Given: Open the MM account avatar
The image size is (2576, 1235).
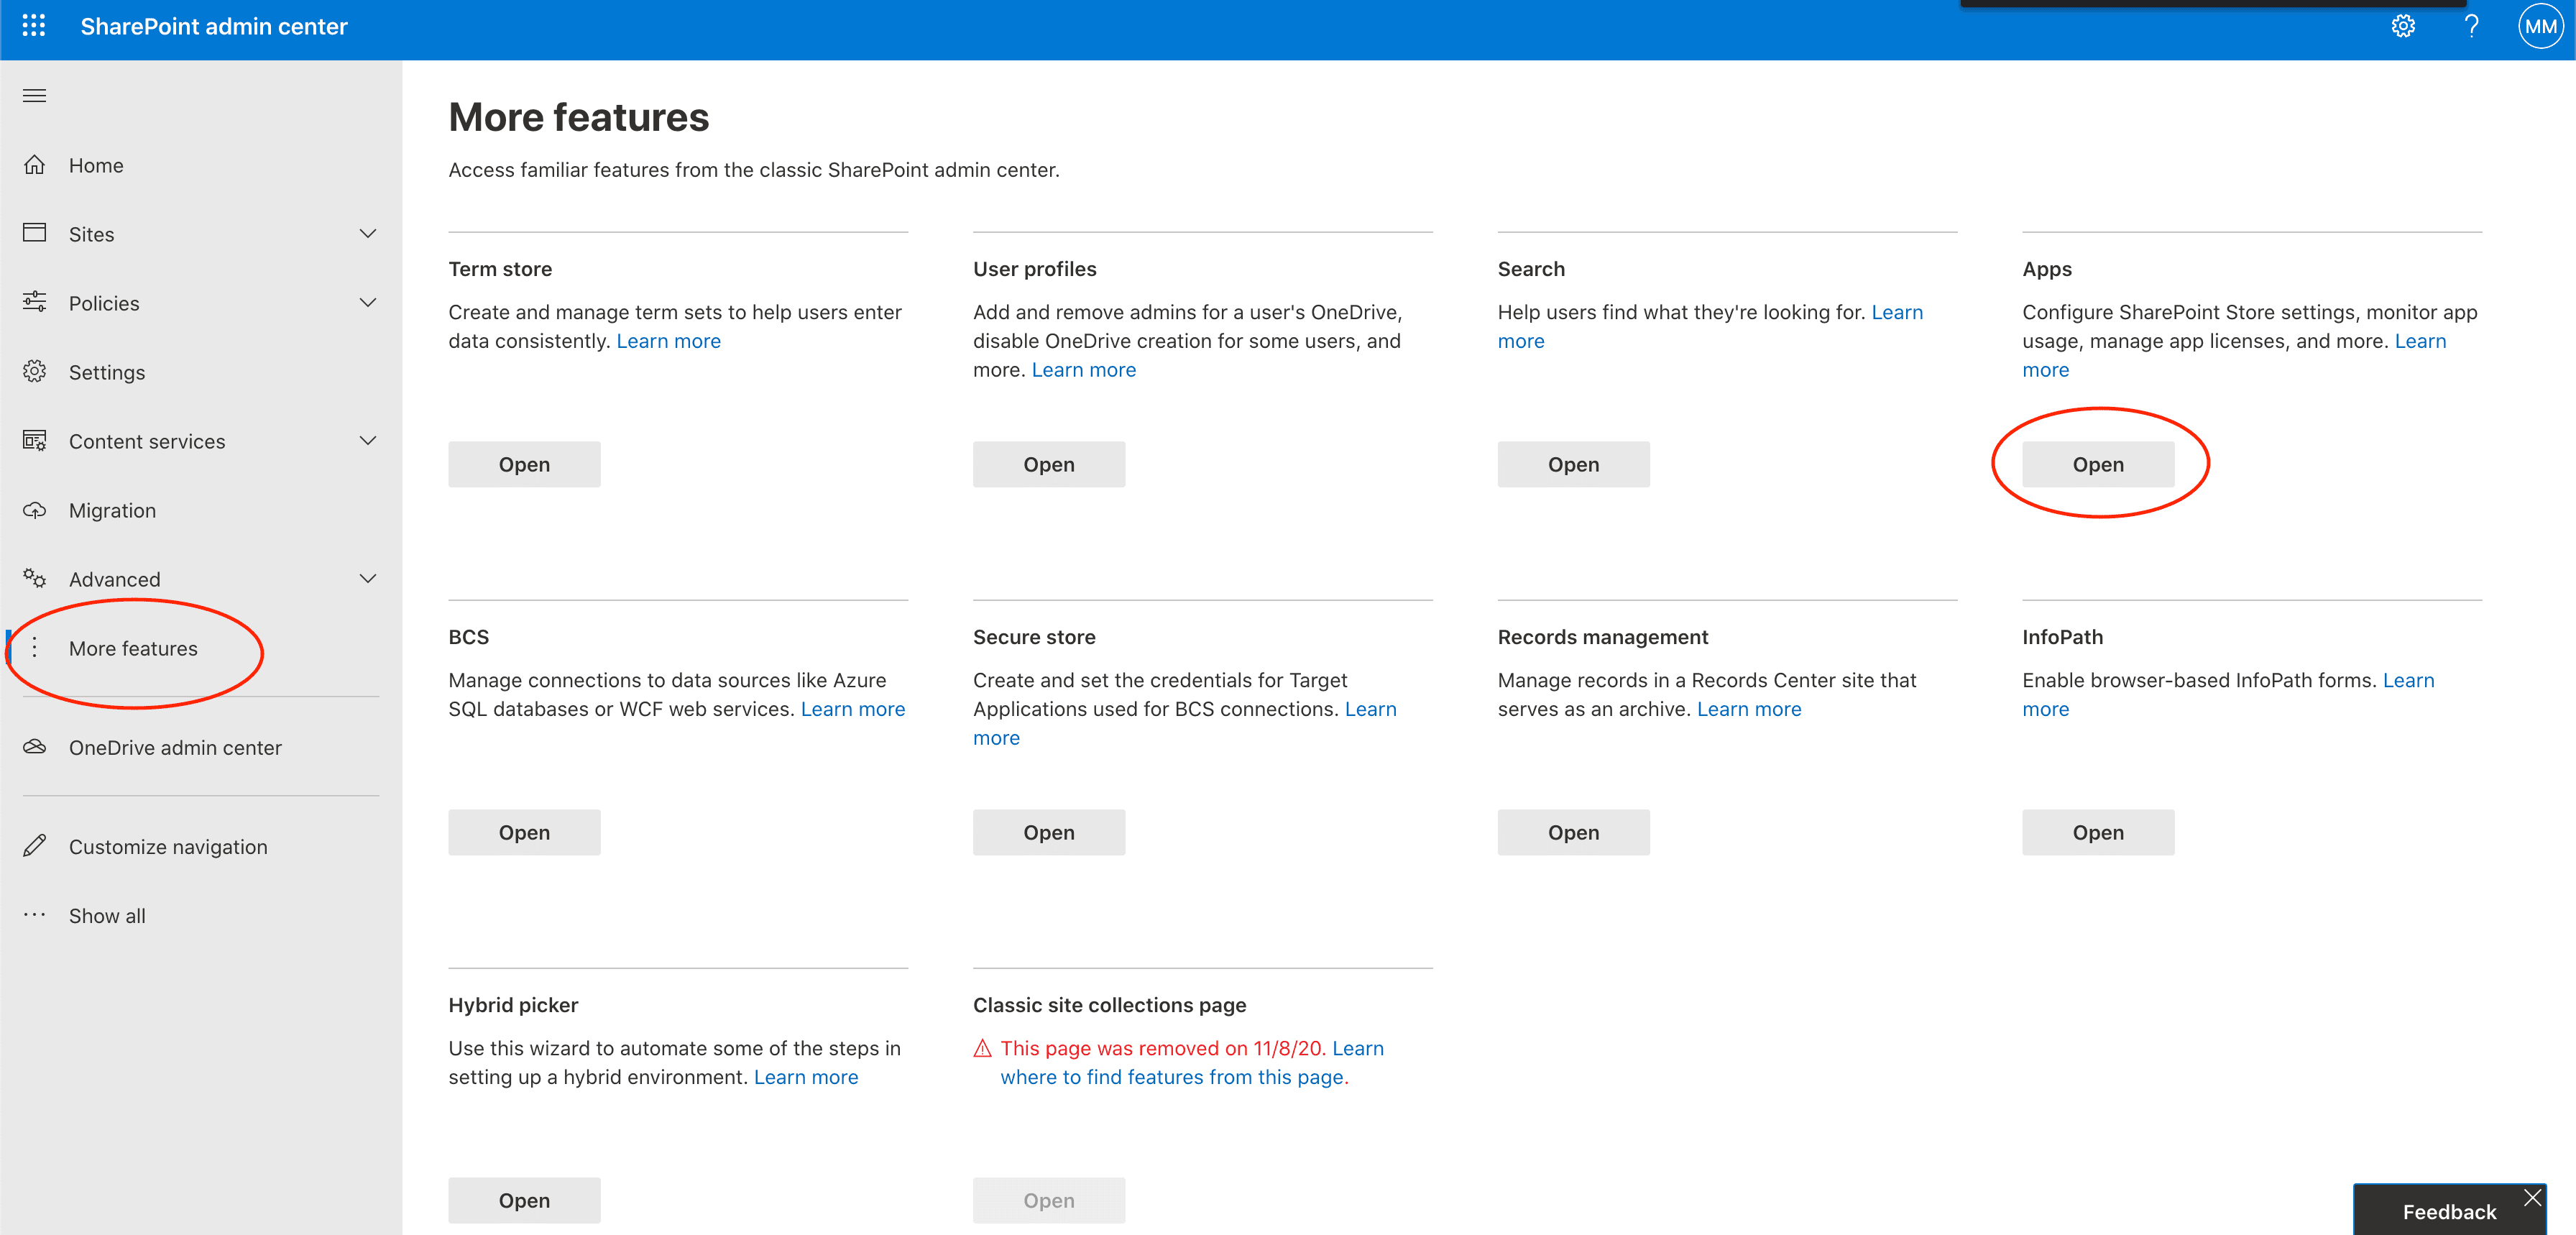Looking at the screenshot, I should pos(2540,26).
